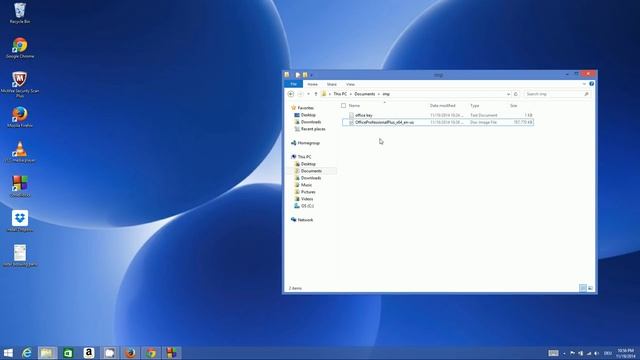This screenshot has width=640, height=360.
Task: Open Recent places in navigation pane
Action: [313, 129]
